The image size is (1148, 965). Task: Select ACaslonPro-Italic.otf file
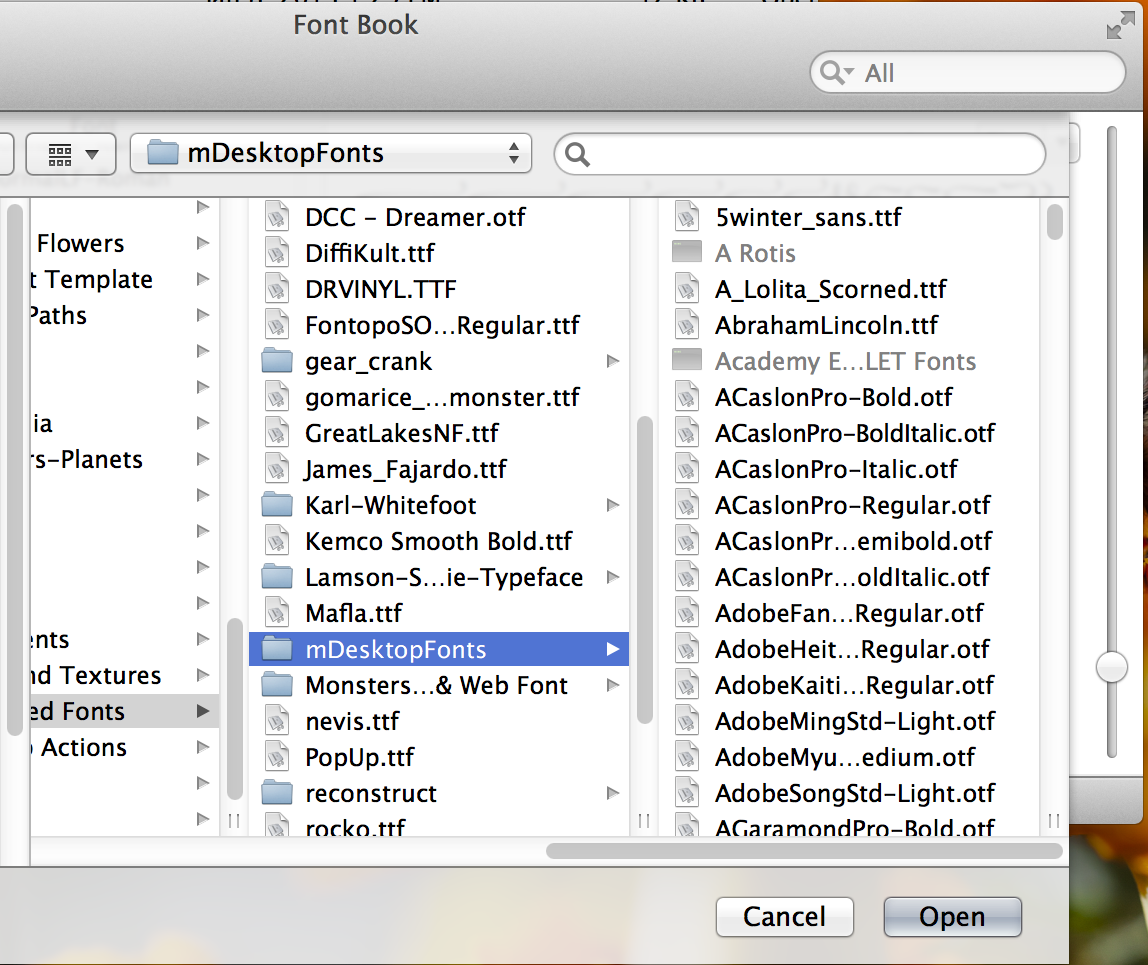[849, 469]
